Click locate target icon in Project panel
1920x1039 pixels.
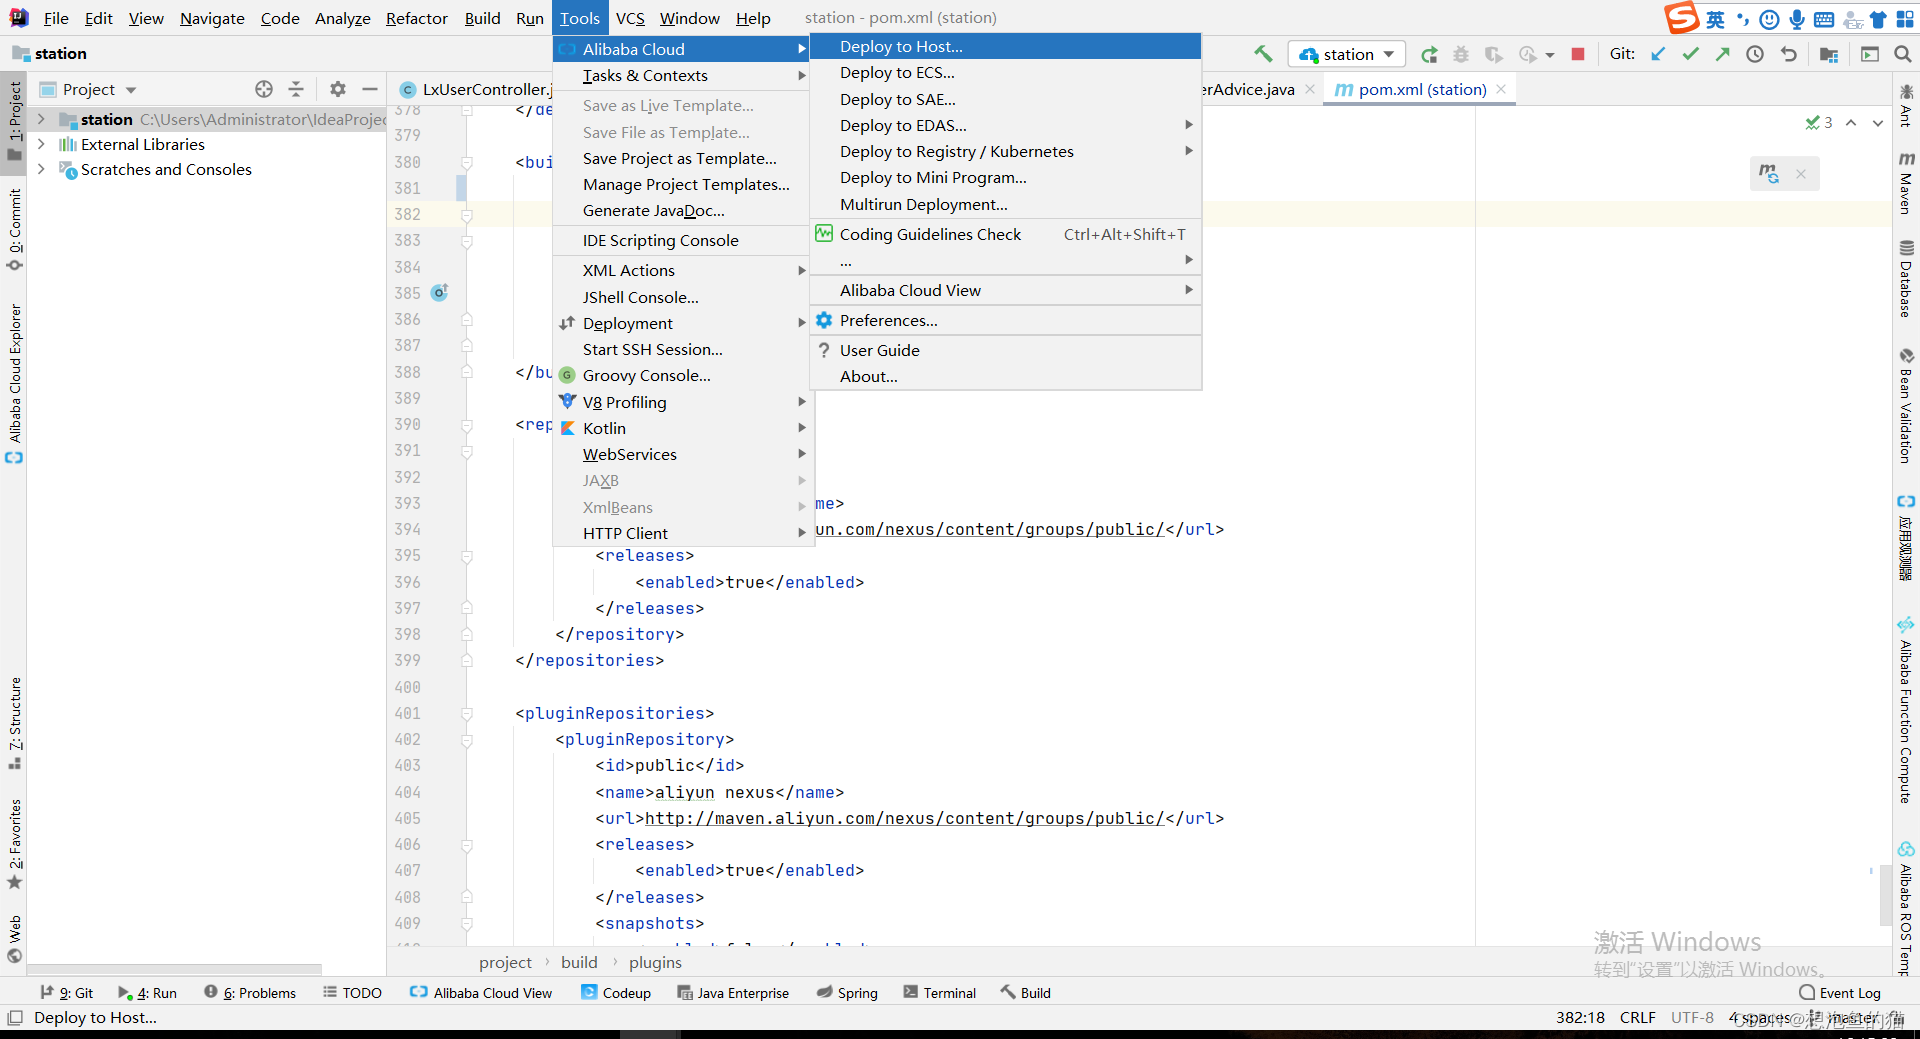click(x=264, y=89)
